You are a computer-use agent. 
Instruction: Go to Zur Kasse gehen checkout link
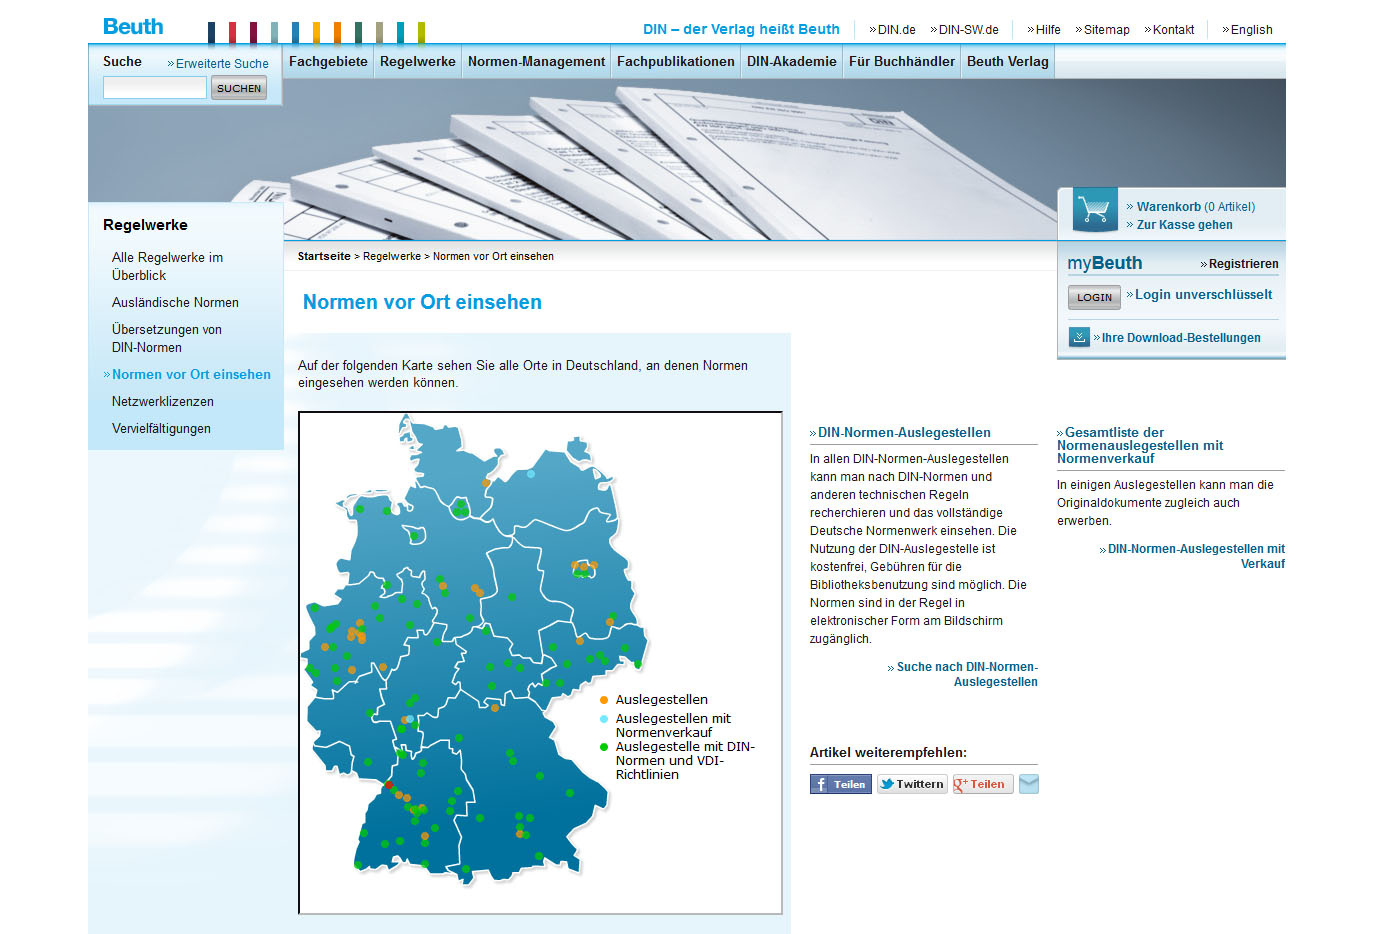pyautogui.click(x=1184, y=225)
